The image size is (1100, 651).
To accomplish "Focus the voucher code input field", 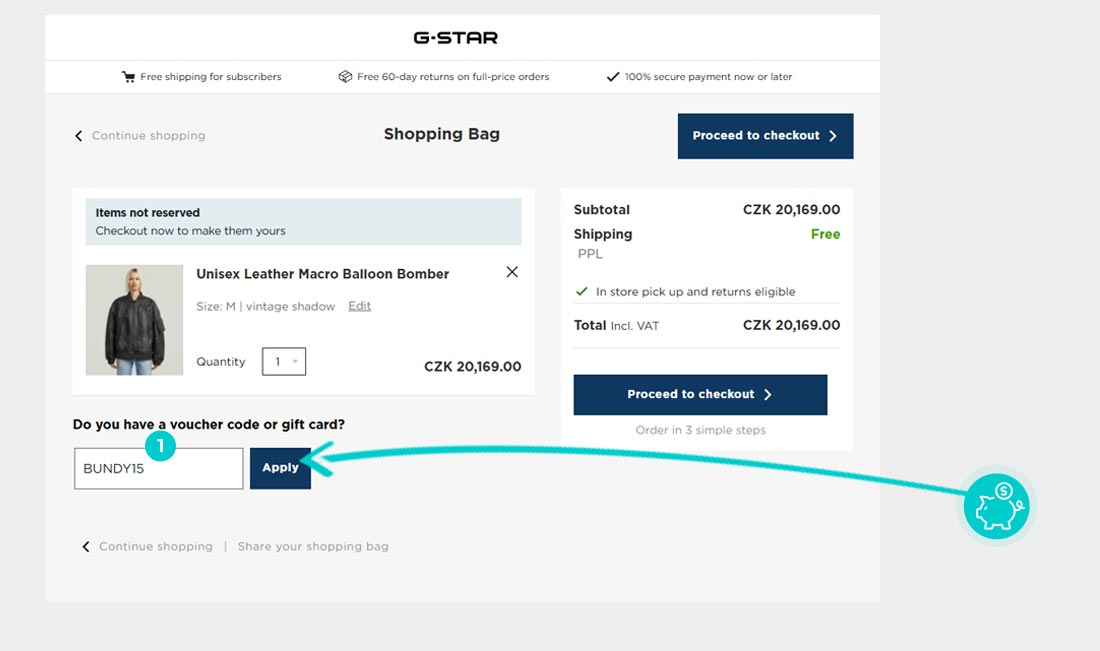I will tap(158, 468).
